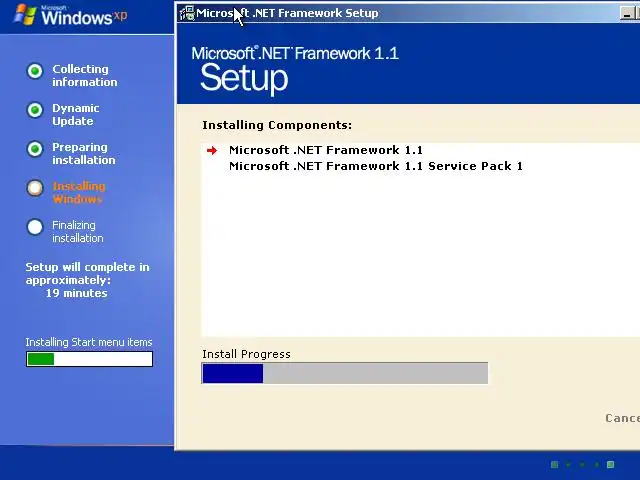Click the 'Finalizing installation' step text
The width and height of the screenshot is (640, 480).
coord(78,231)
